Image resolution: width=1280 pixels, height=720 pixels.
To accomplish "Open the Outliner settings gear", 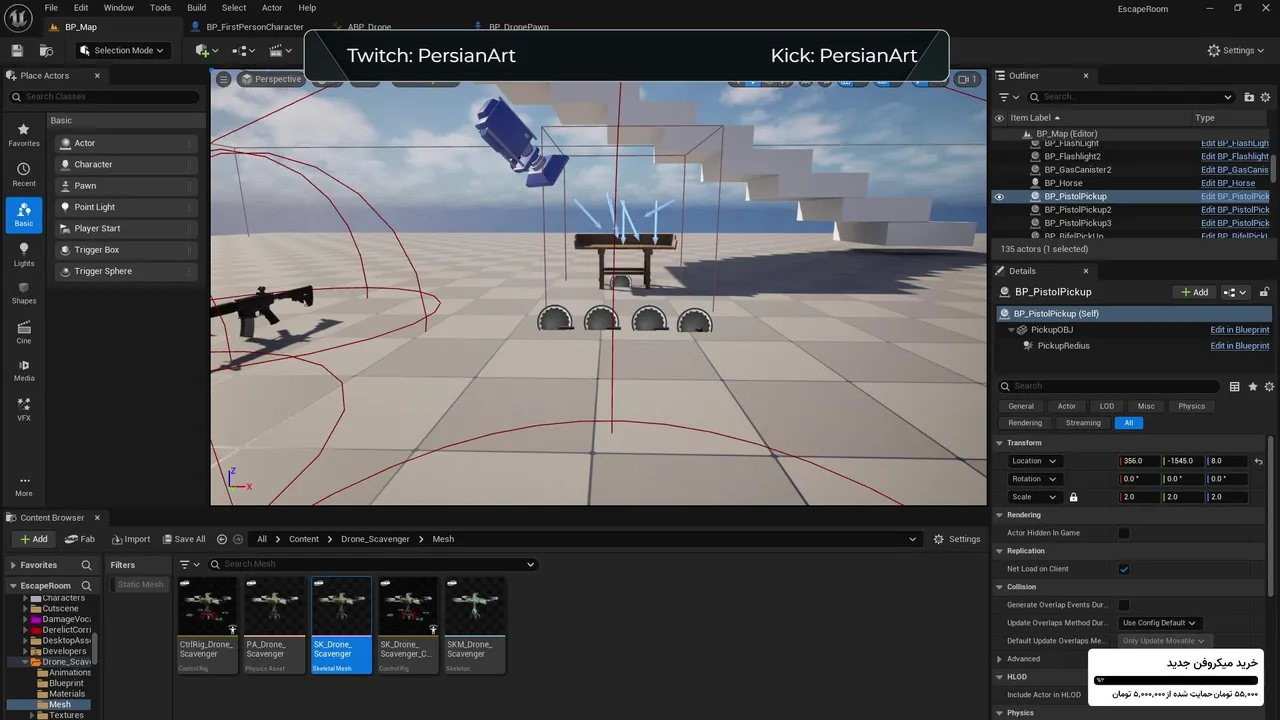I will (x=1267, y=97).
